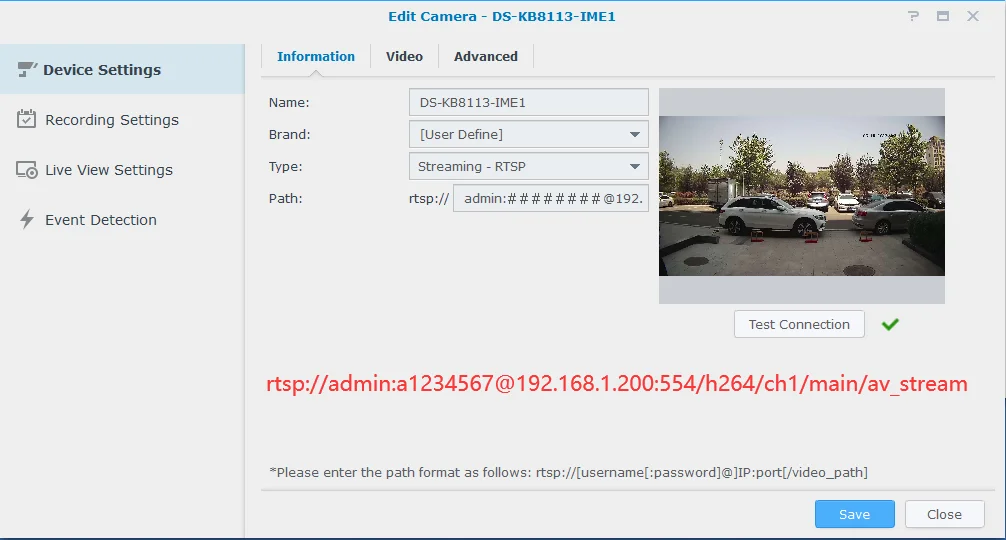
Task: Open help via the question mark icon
Action: (x=914, y=16)
